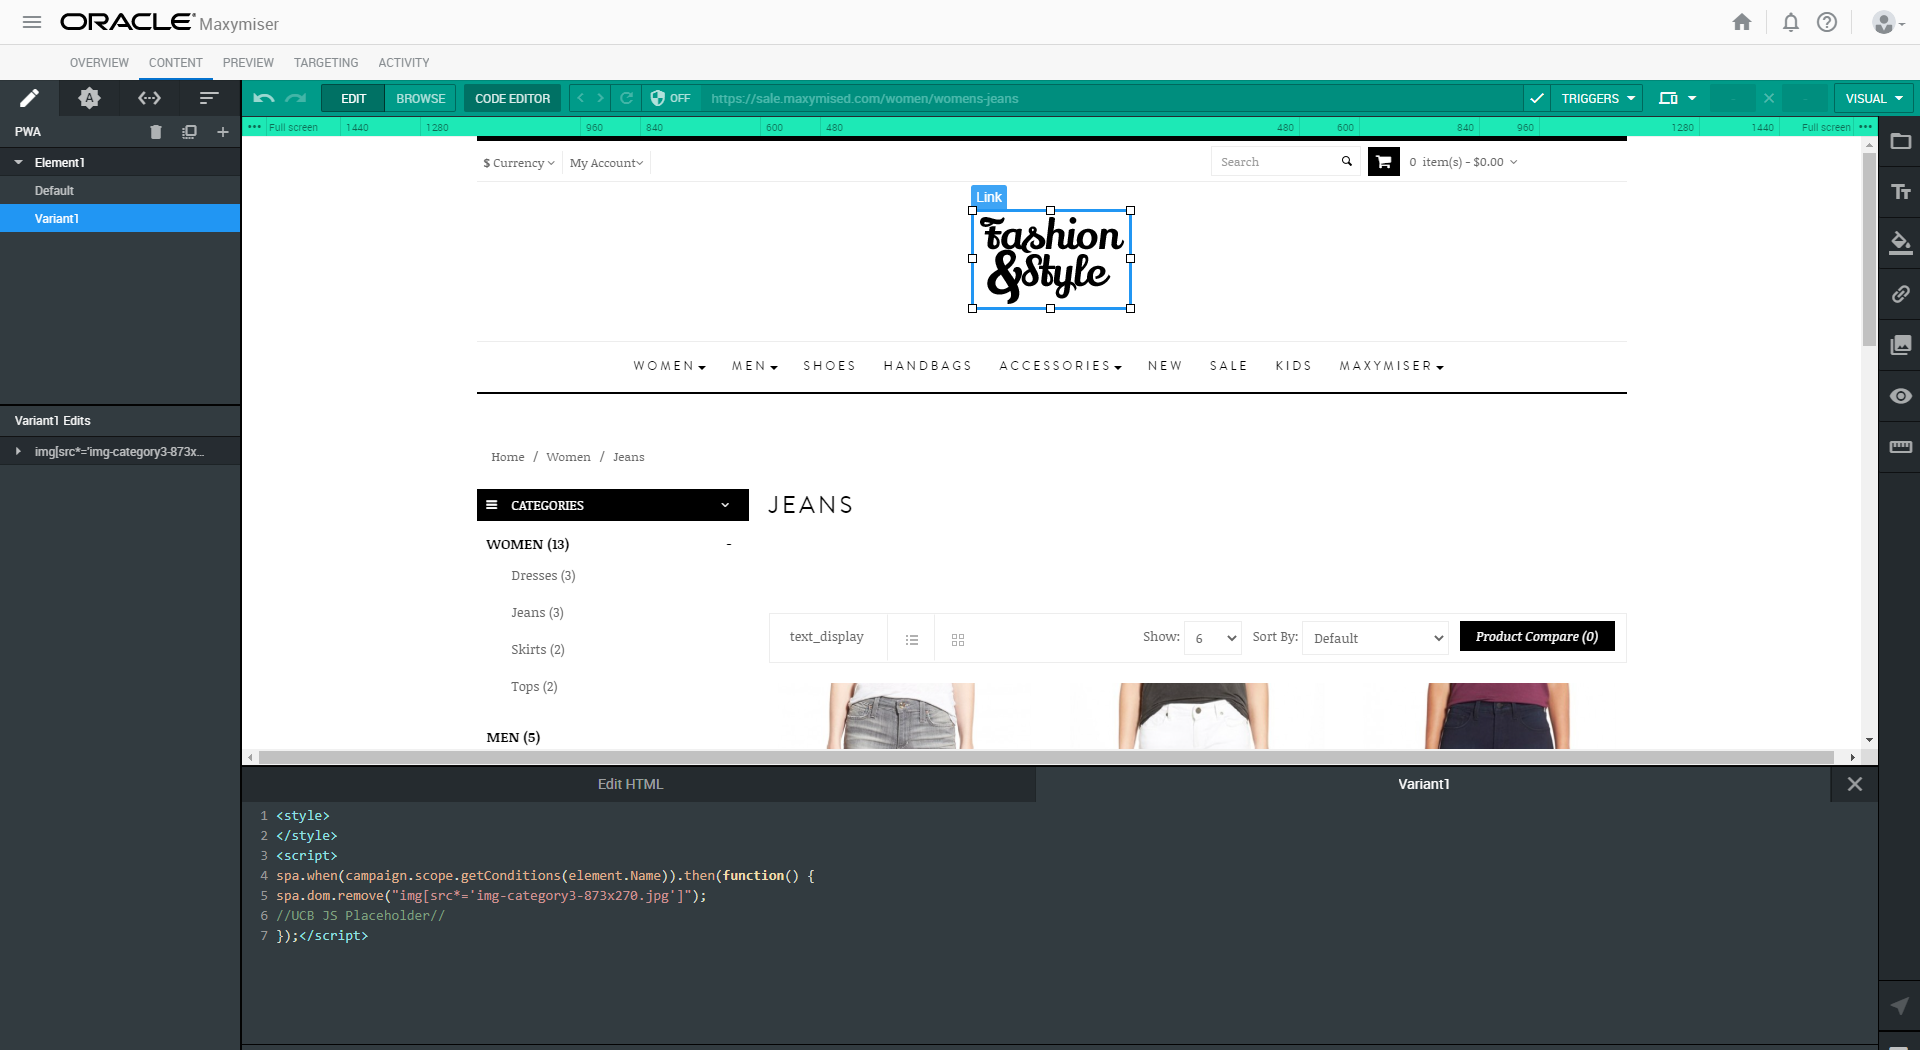1920x1050 pixels.
Task: Open the hamburger main menu
Action: (x=32, y=22)
